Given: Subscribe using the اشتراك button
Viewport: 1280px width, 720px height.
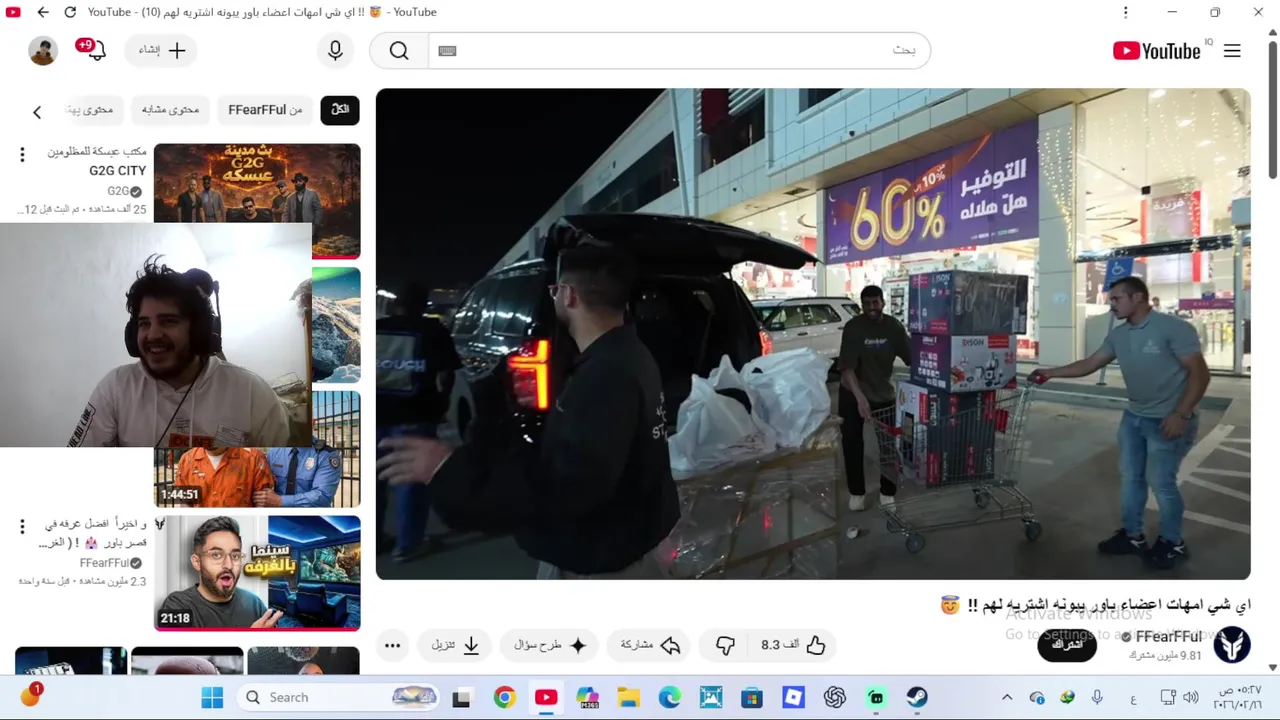Looking at the screenshot, I should (x=1067, y=644).
